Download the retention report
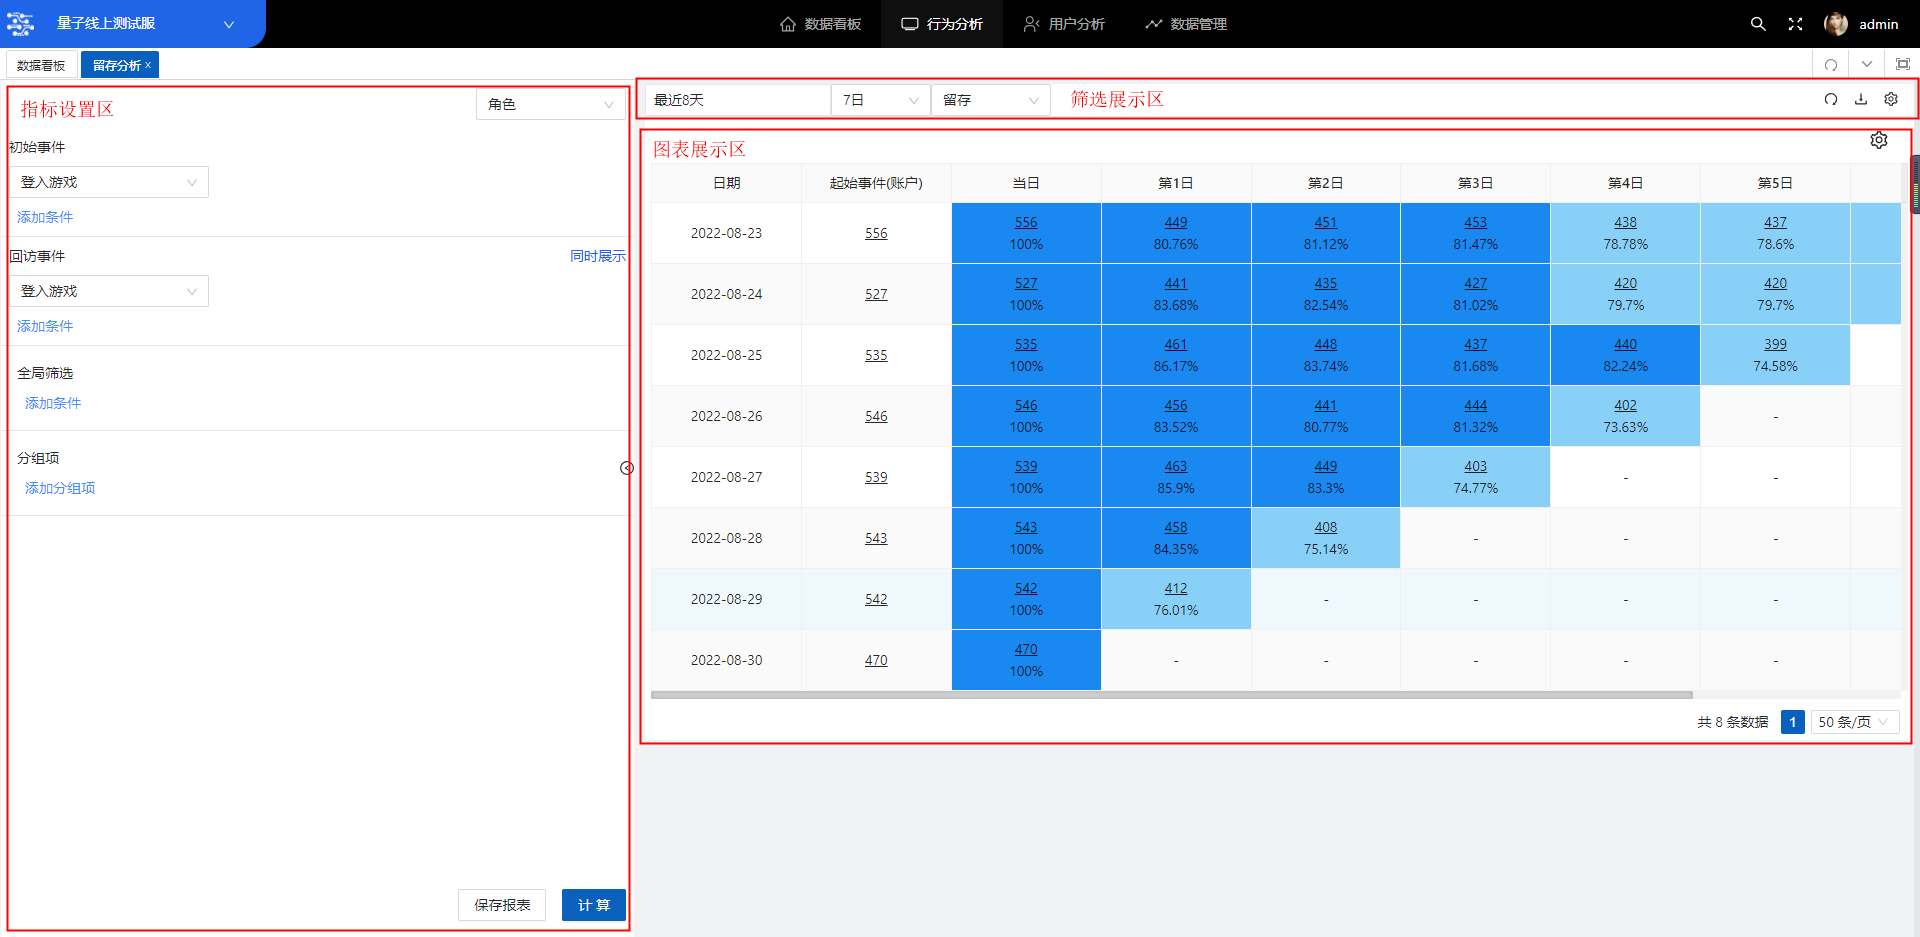 point(1861,99)
